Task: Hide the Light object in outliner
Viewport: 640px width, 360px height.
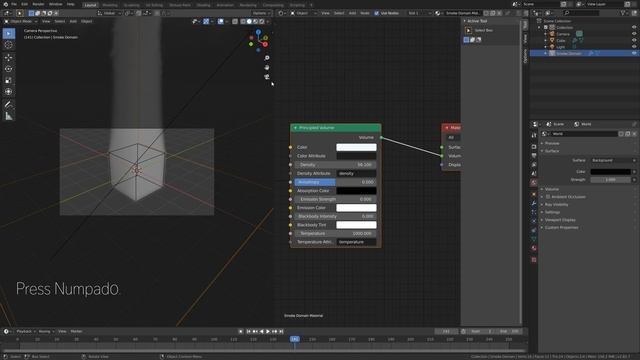Action: [634, 47]
